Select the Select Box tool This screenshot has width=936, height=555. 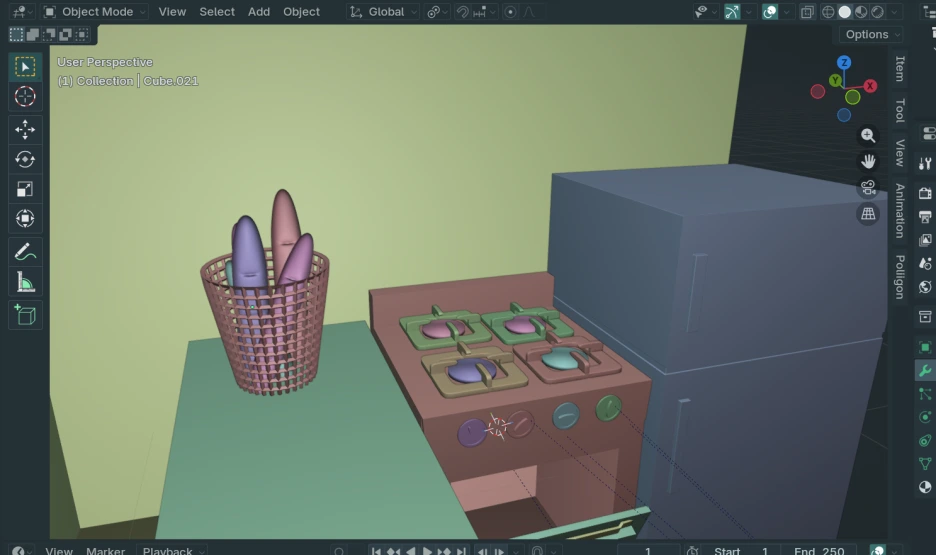pos(25,67)
